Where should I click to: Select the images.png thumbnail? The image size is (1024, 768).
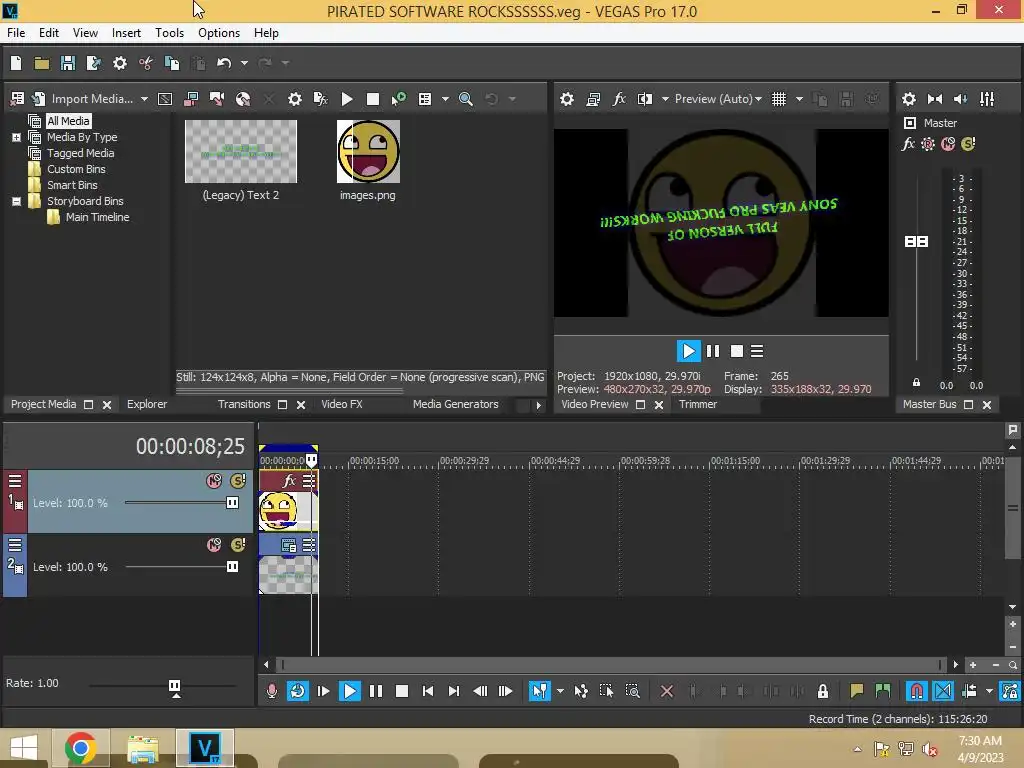click(x=368, y=152)
